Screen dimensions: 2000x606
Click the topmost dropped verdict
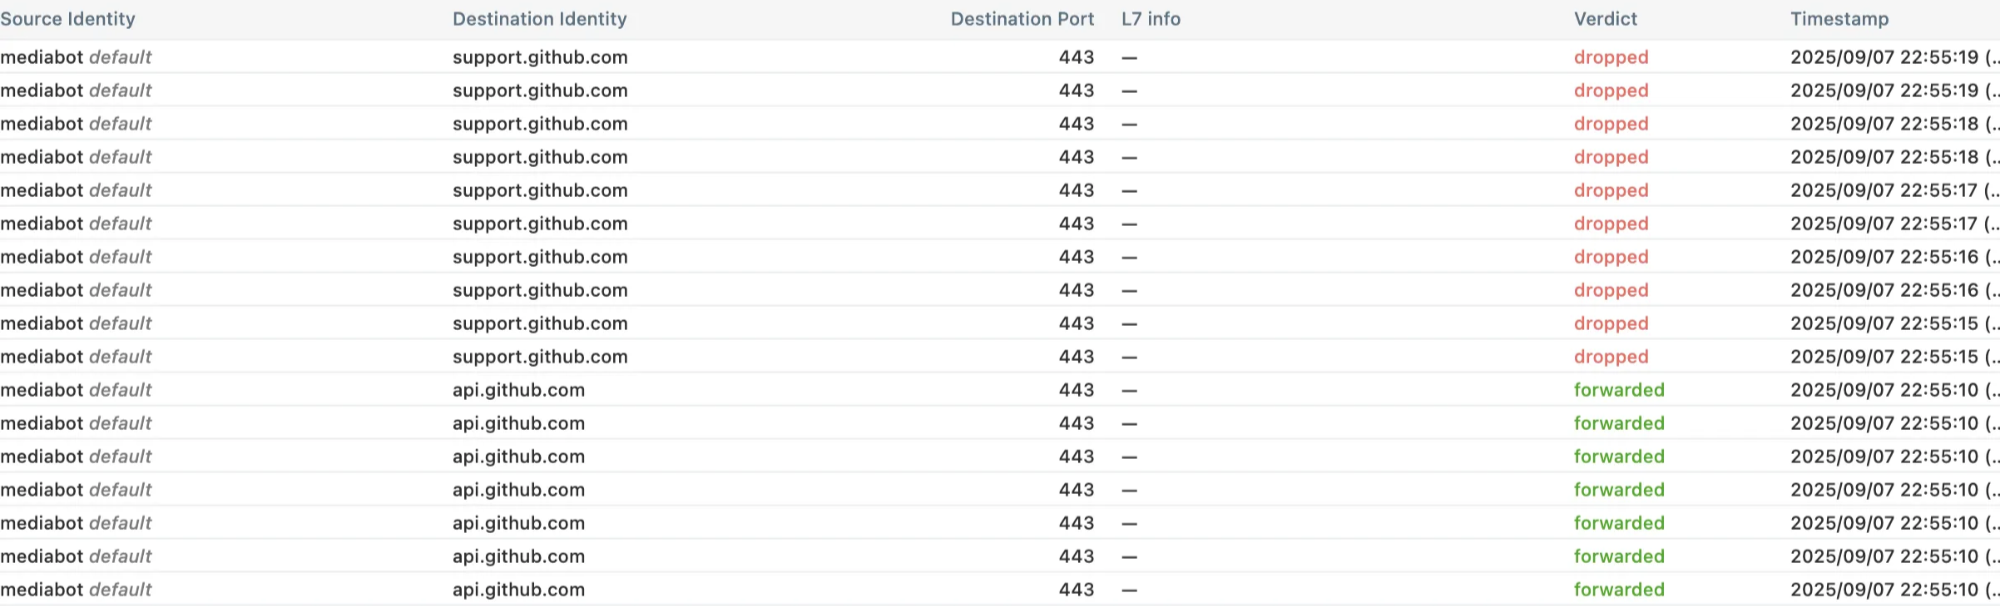tap(1611, 57)
